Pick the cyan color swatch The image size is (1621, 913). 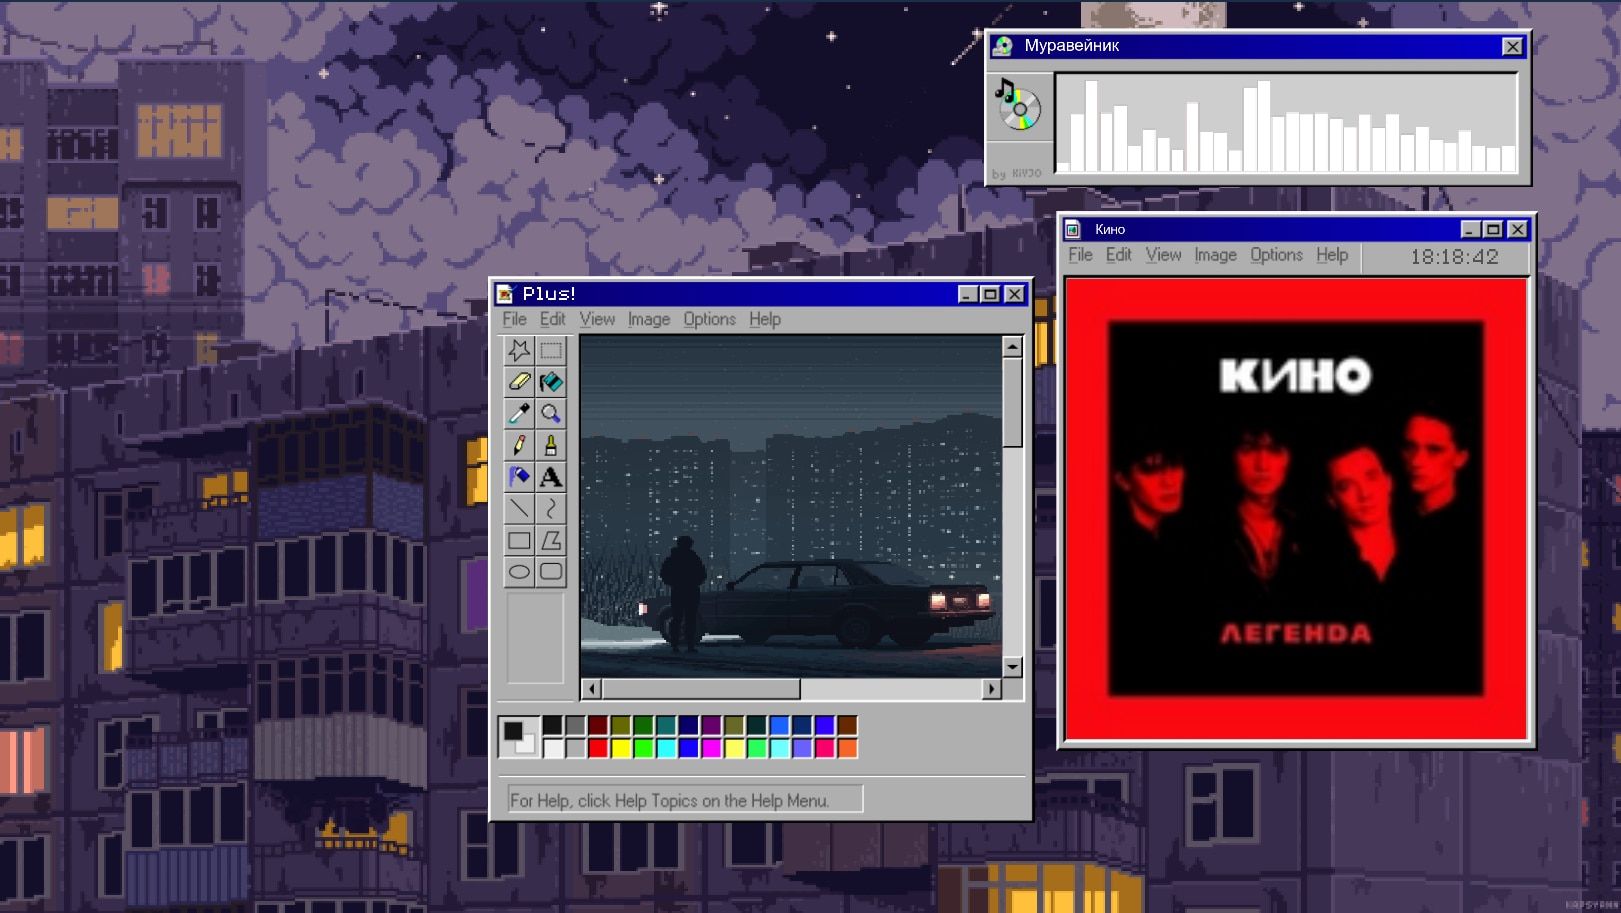[666, 747]
